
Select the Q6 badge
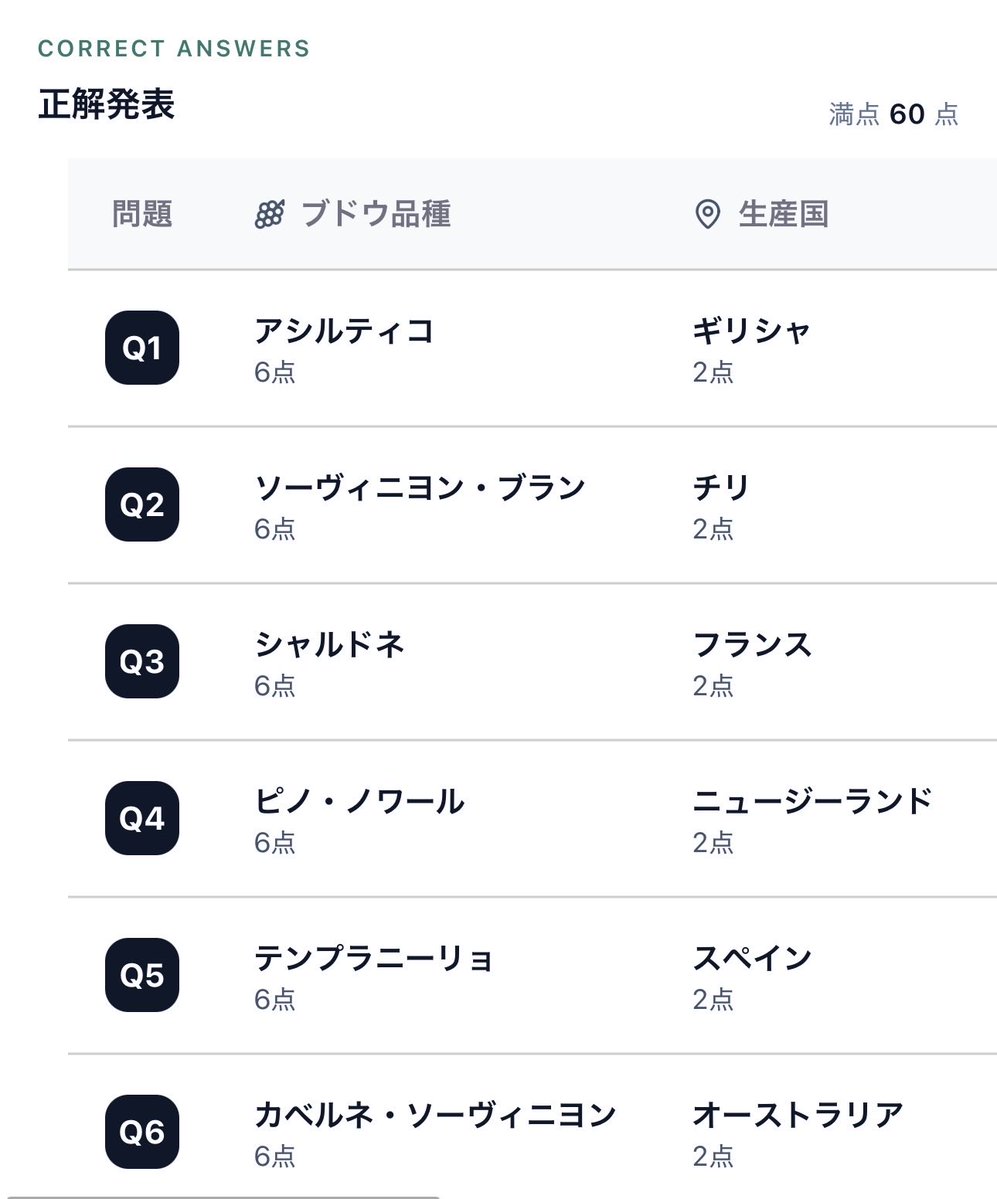point(142,1132)
